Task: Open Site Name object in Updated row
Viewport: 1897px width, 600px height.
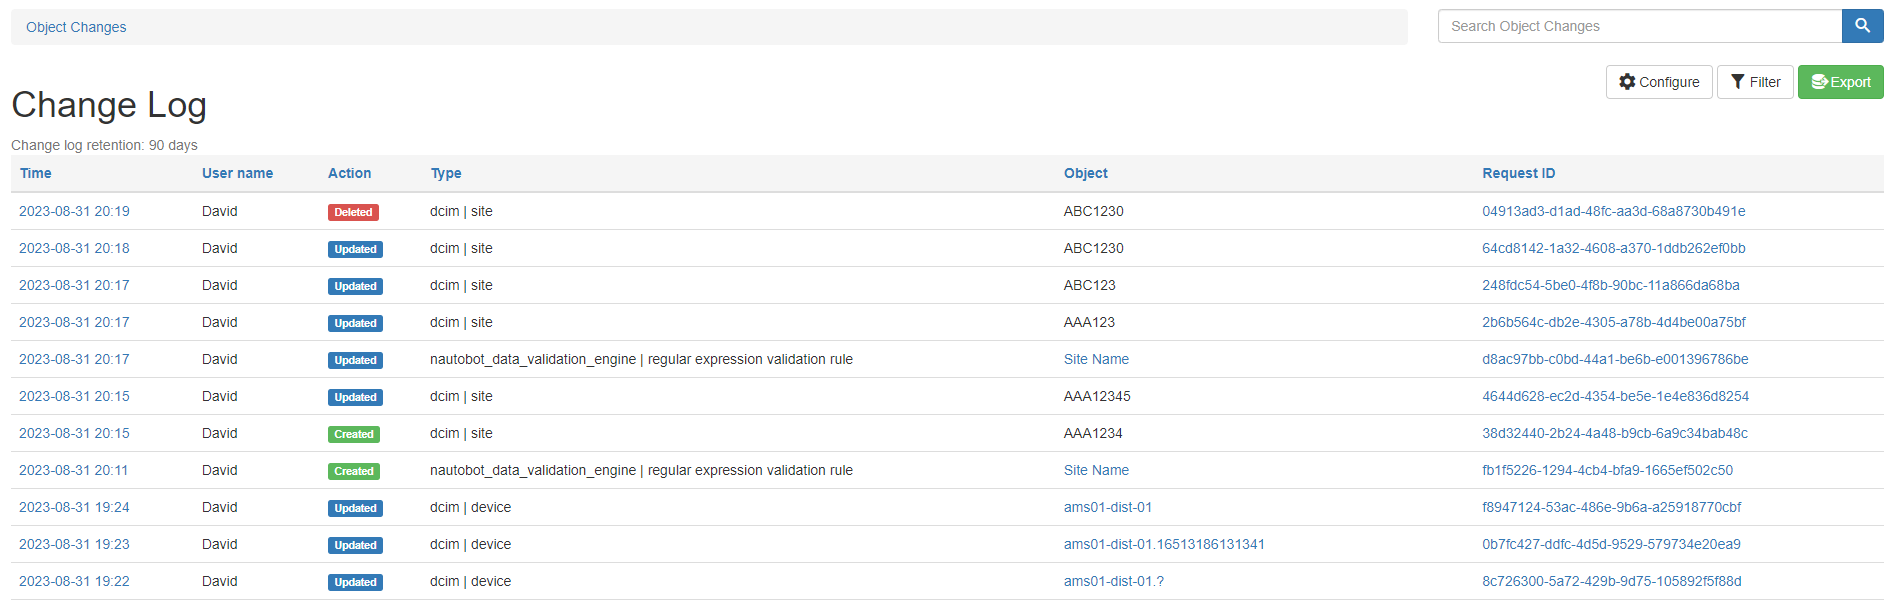Action: (x=1096, y=359)
